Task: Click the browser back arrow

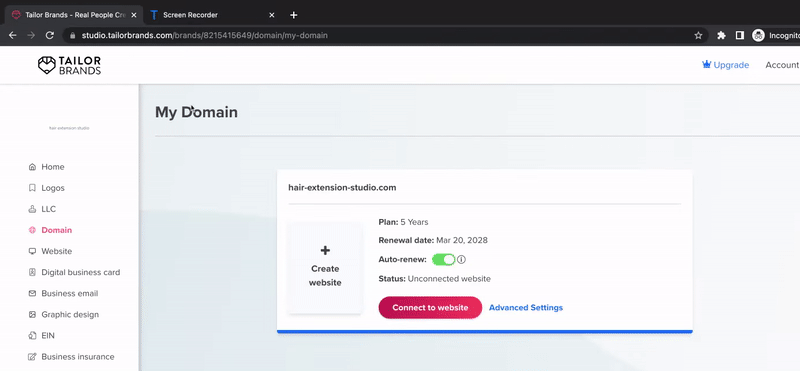Action: coord(13,35)
